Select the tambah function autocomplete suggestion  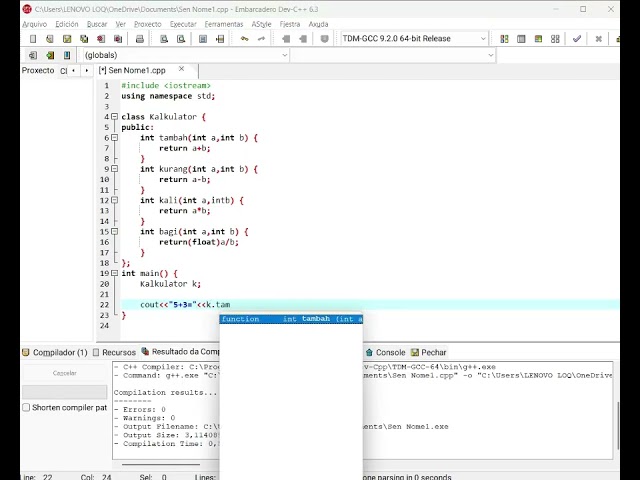pos(291,319)
